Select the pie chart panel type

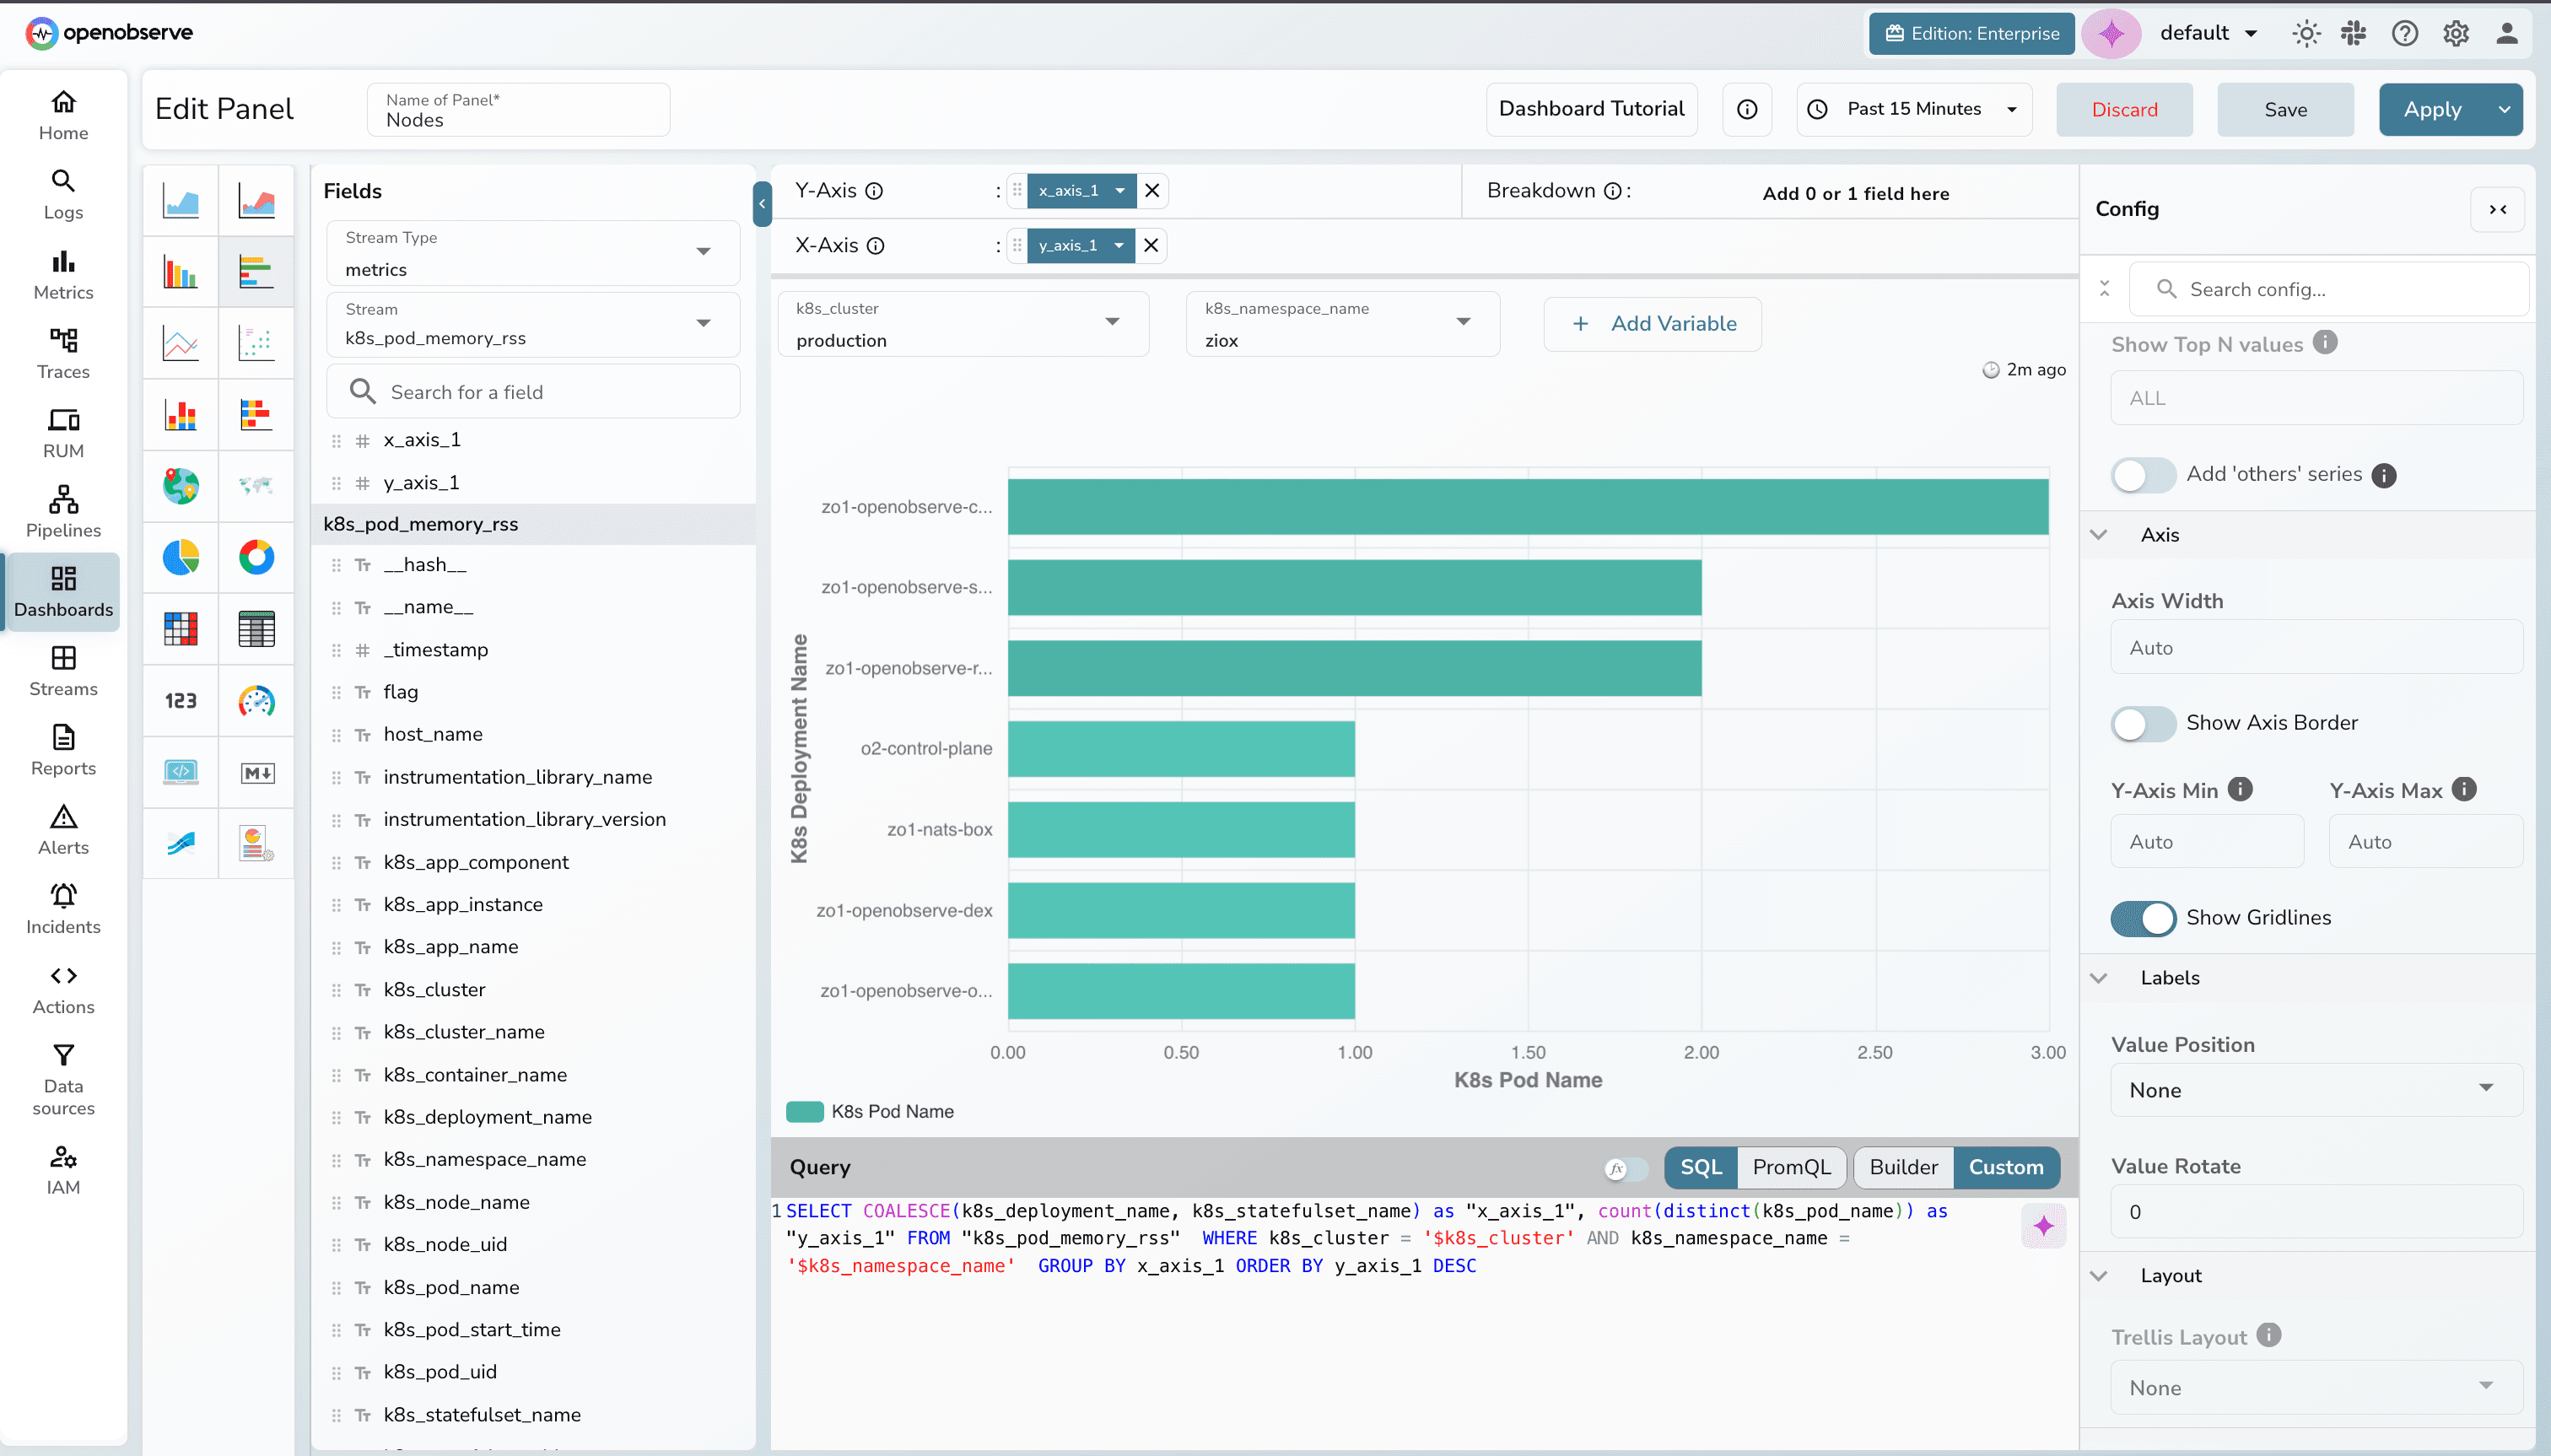pyautogui.click(x=180, y=557)
